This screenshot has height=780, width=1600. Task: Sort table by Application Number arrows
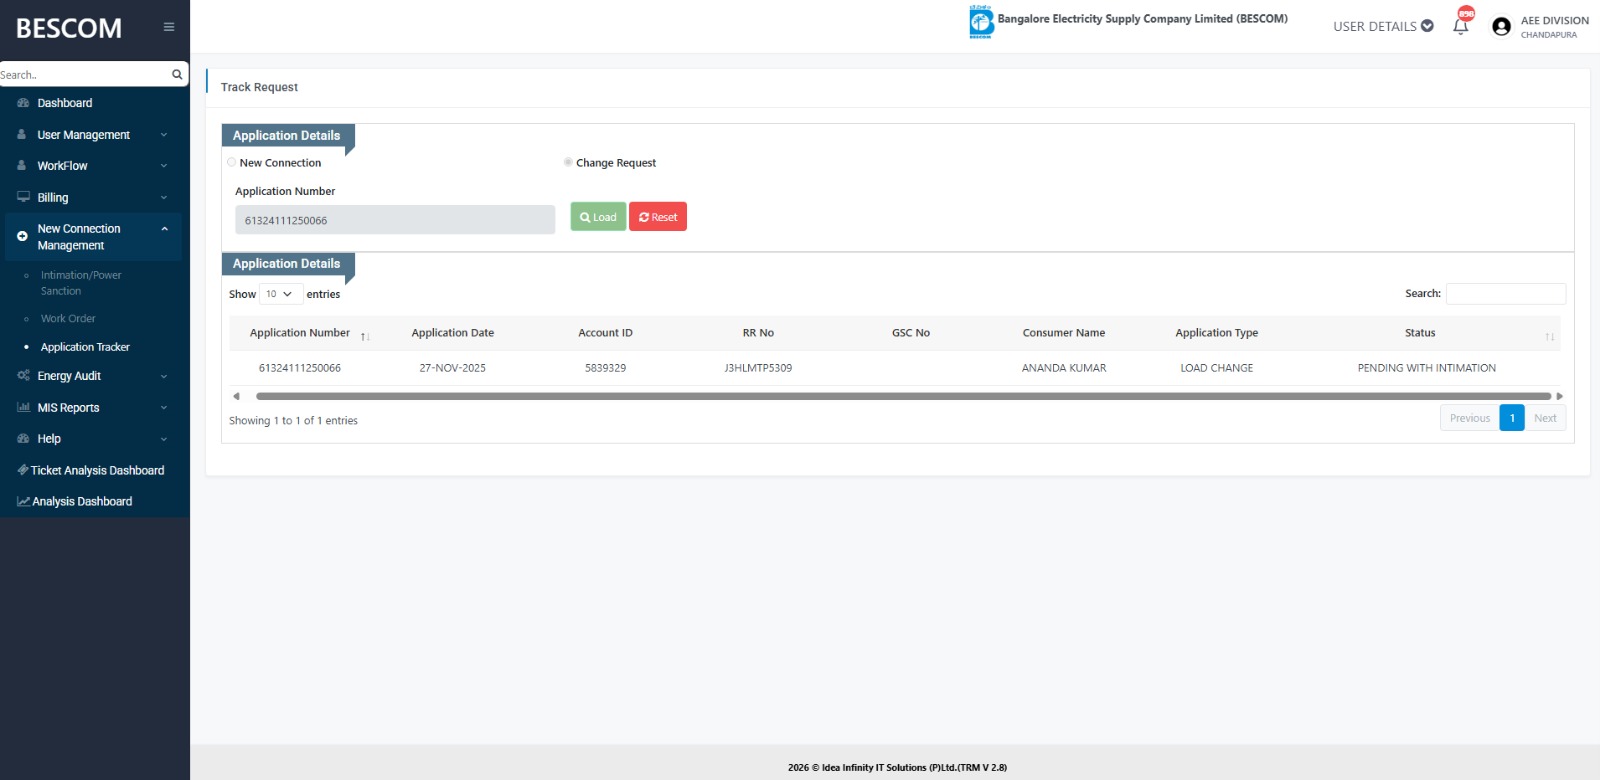[x=365, y=336]
